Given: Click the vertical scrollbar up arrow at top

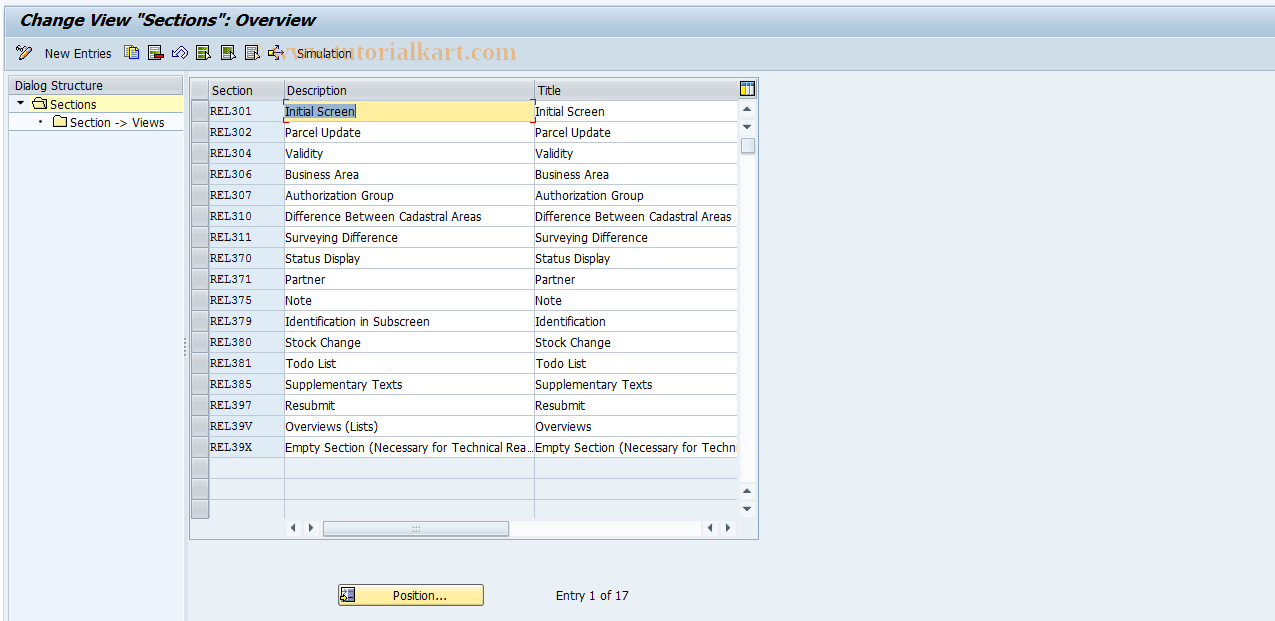Looking at the screenshot, I should click(x=747, y=109).
